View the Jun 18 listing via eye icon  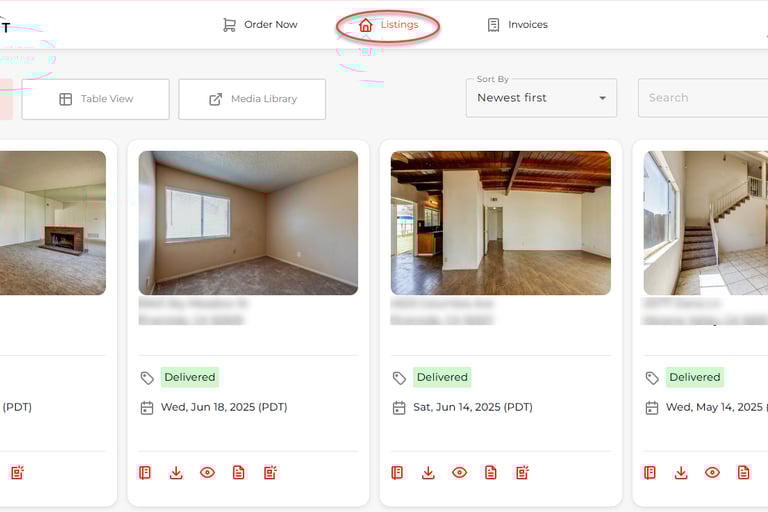click(207, 472)
